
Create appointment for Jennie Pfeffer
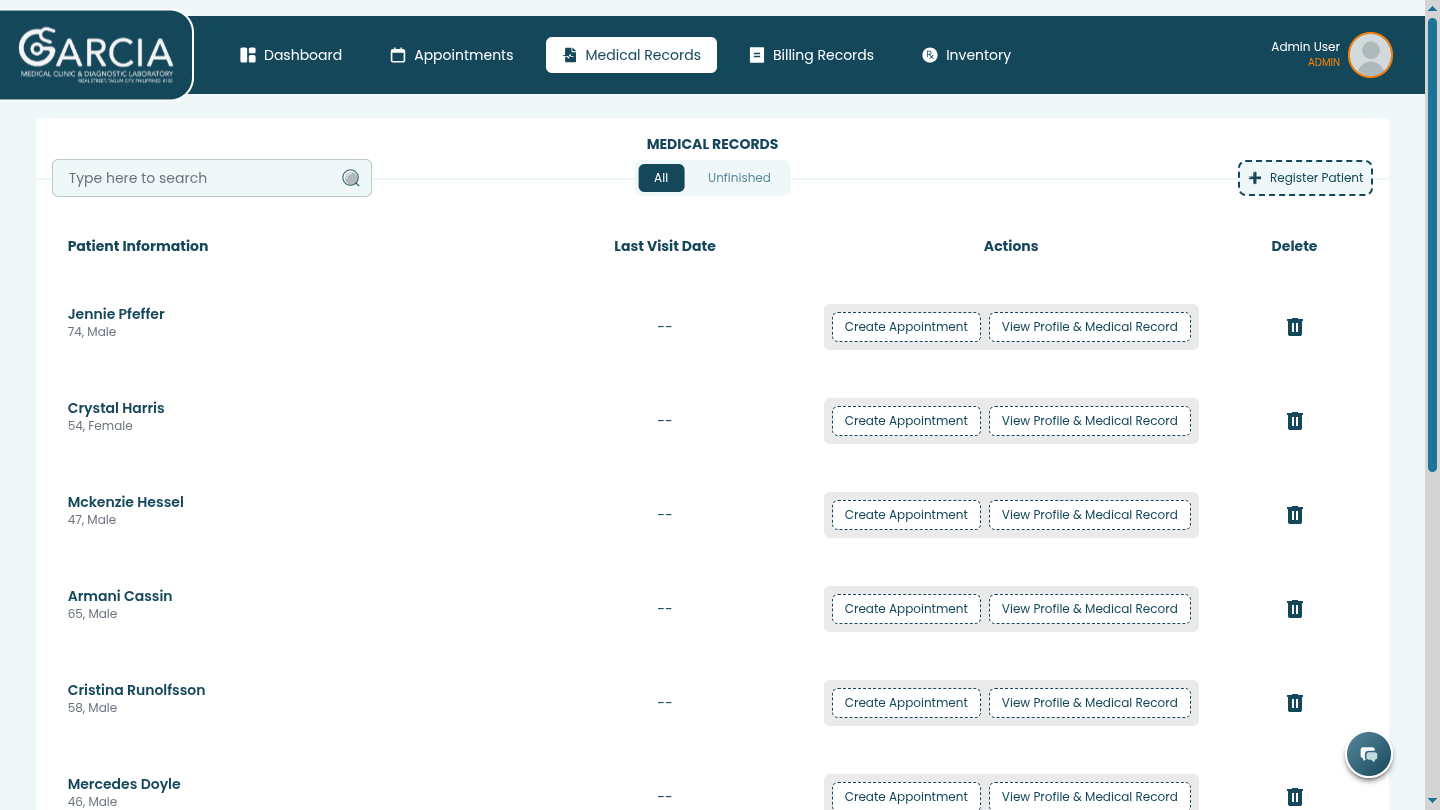click(906, 327)
